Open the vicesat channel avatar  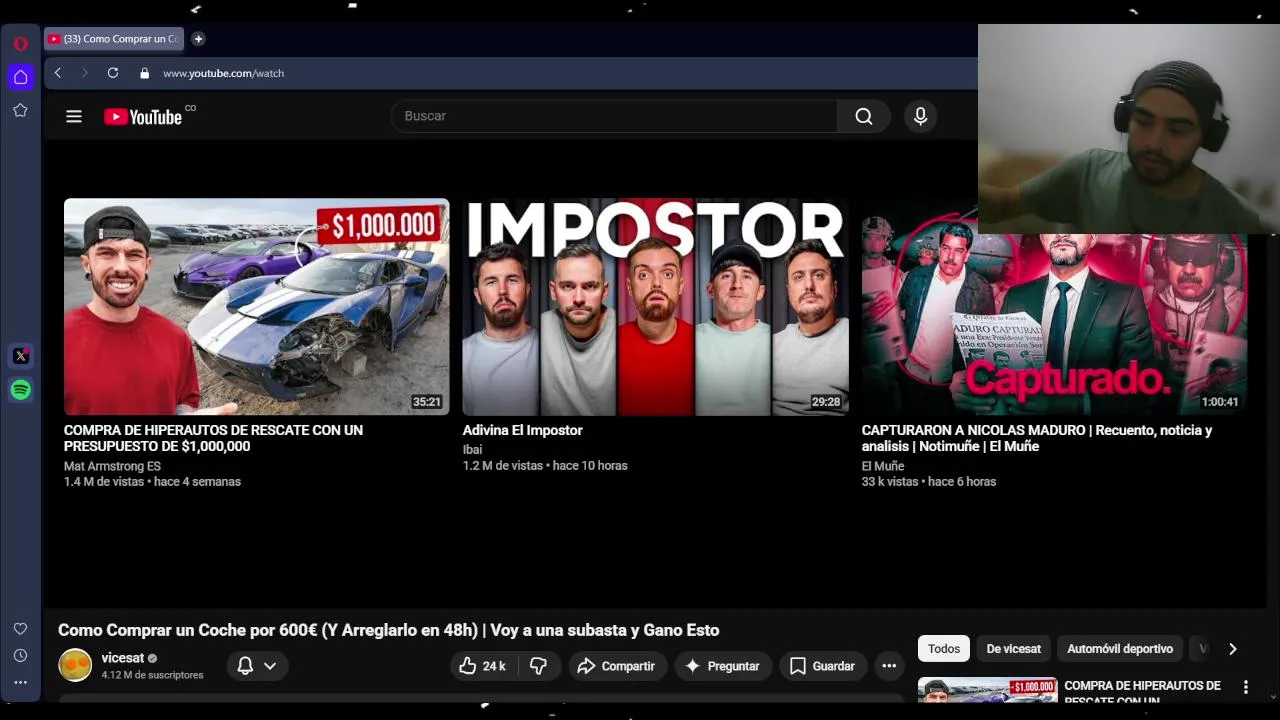(x=75, y=665)
